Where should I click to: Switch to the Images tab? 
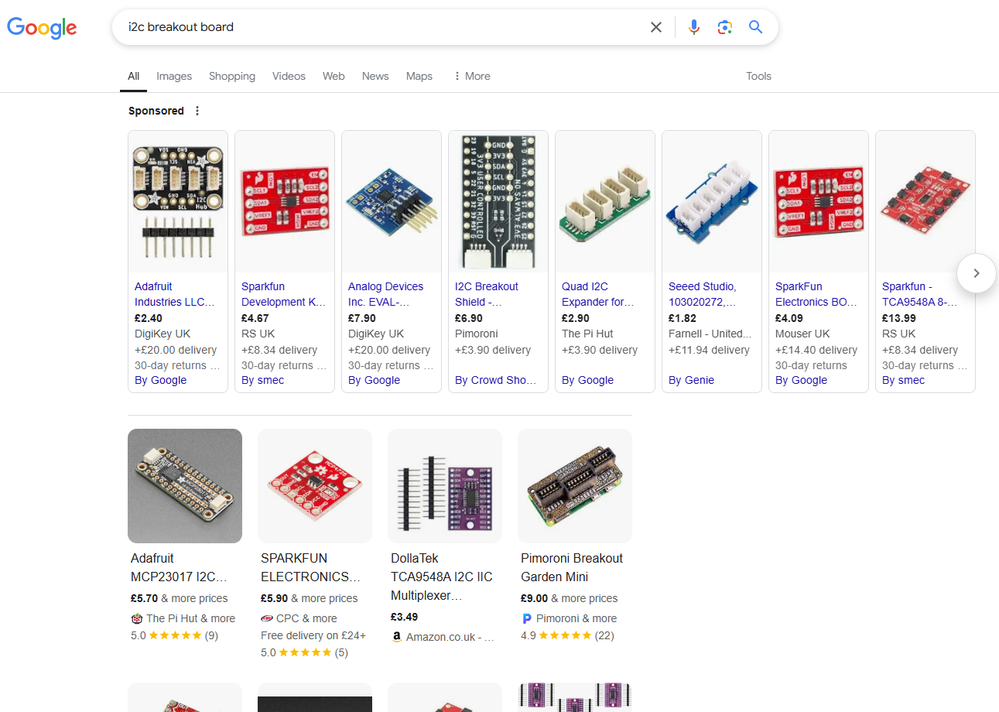[174, 76]
